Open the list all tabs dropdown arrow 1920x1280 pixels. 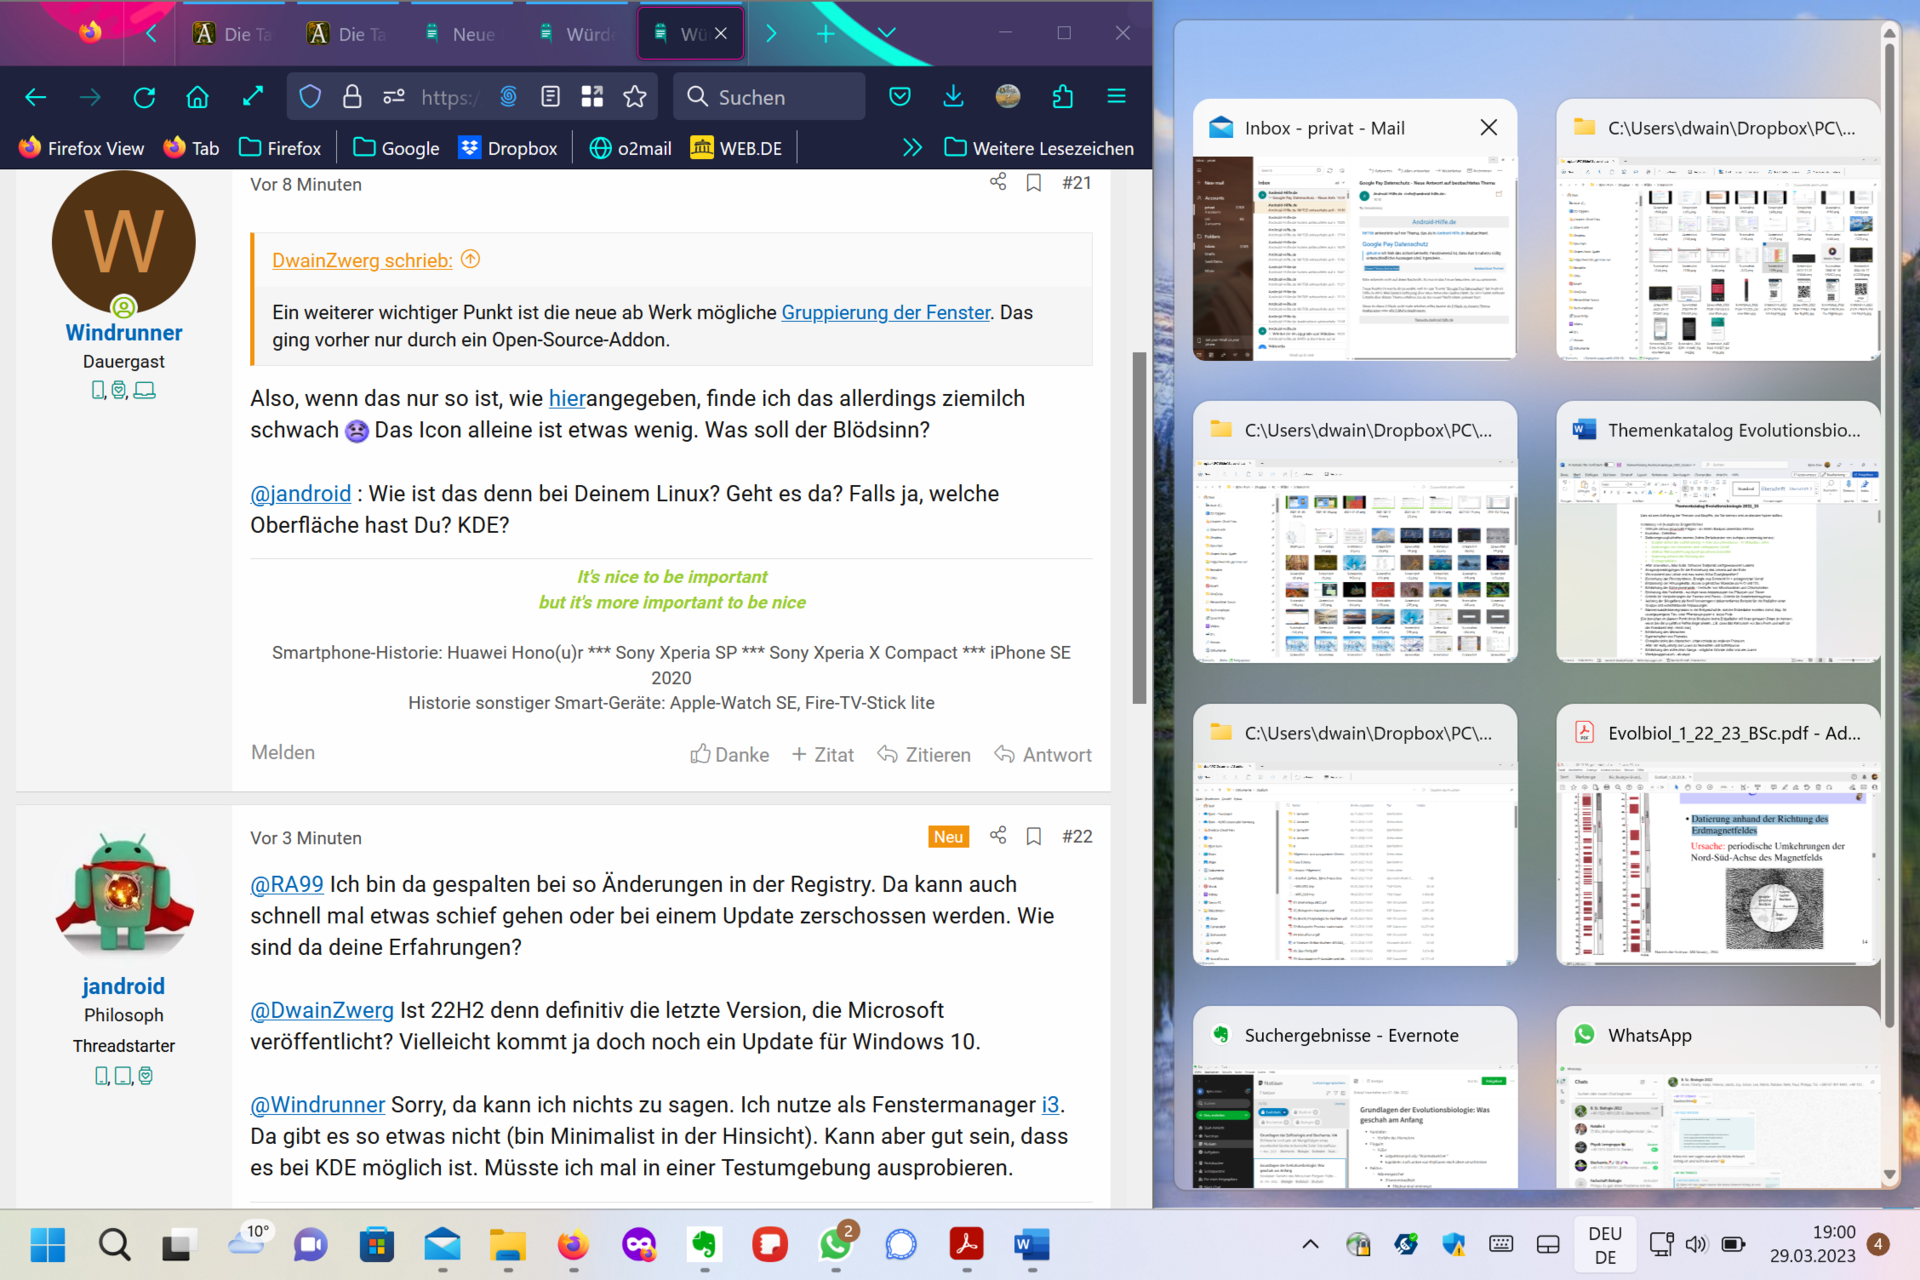tap(886, 33)
